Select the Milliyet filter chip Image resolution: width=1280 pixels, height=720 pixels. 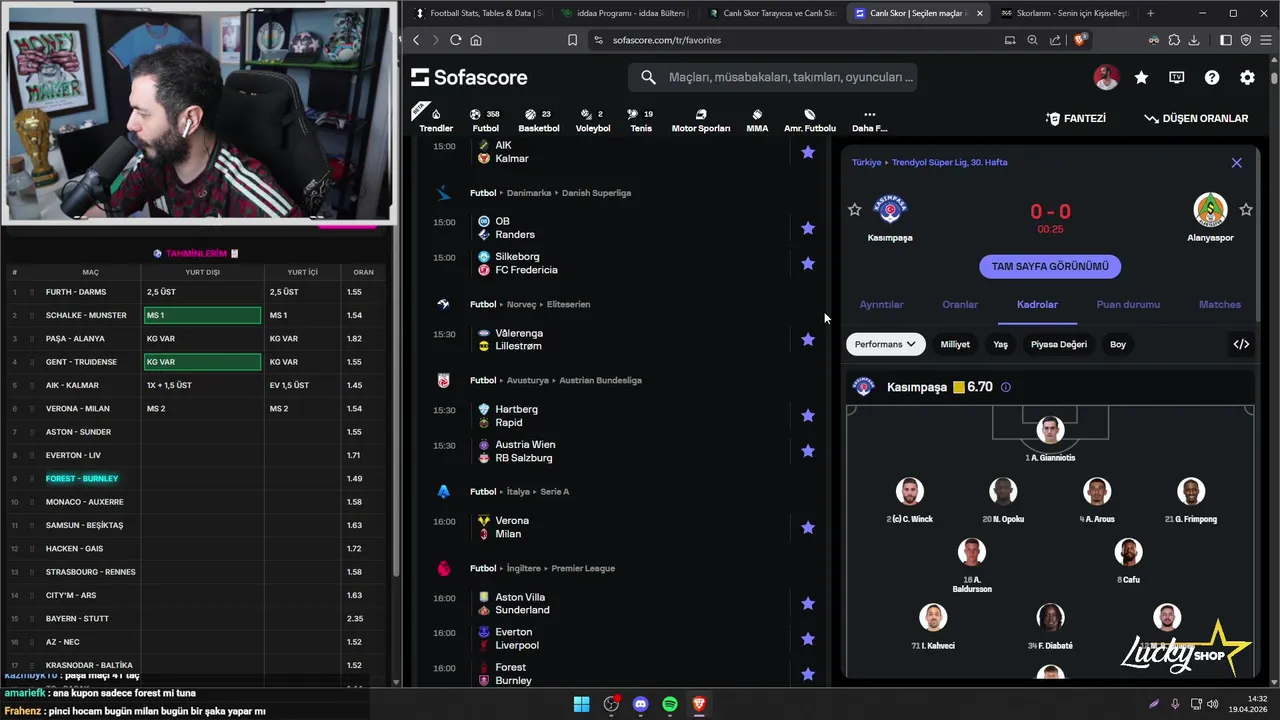[955, 344]
